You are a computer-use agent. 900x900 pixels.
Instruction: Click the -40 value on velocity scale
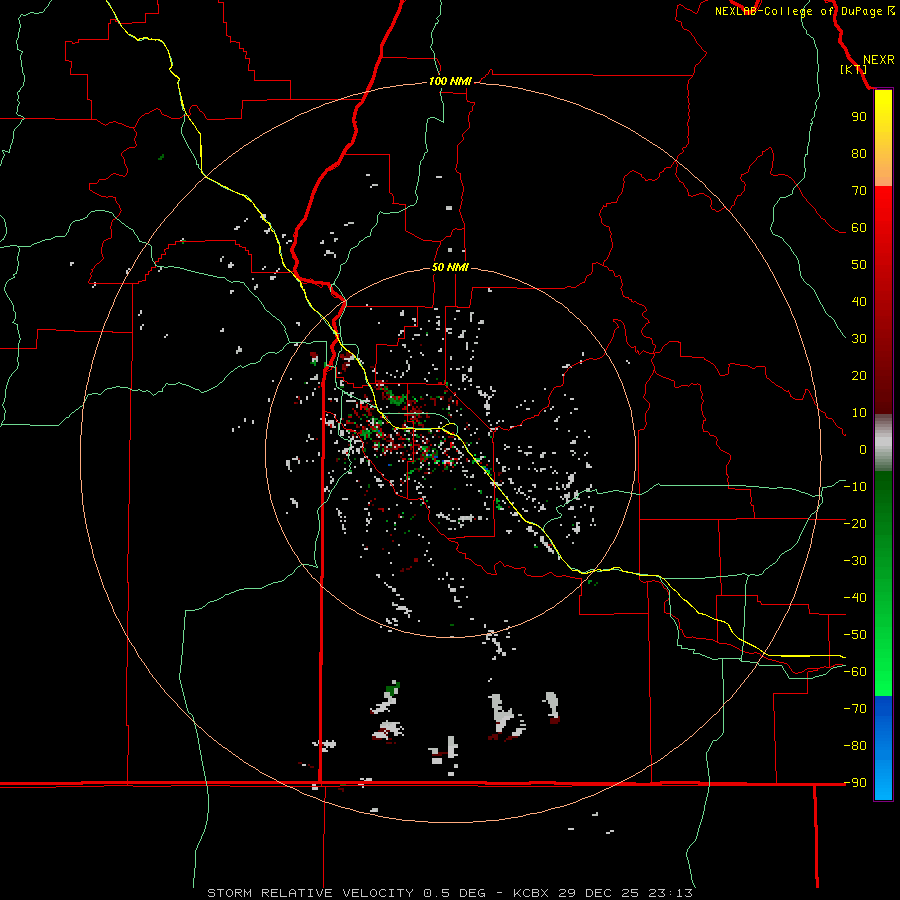(855, 598)
